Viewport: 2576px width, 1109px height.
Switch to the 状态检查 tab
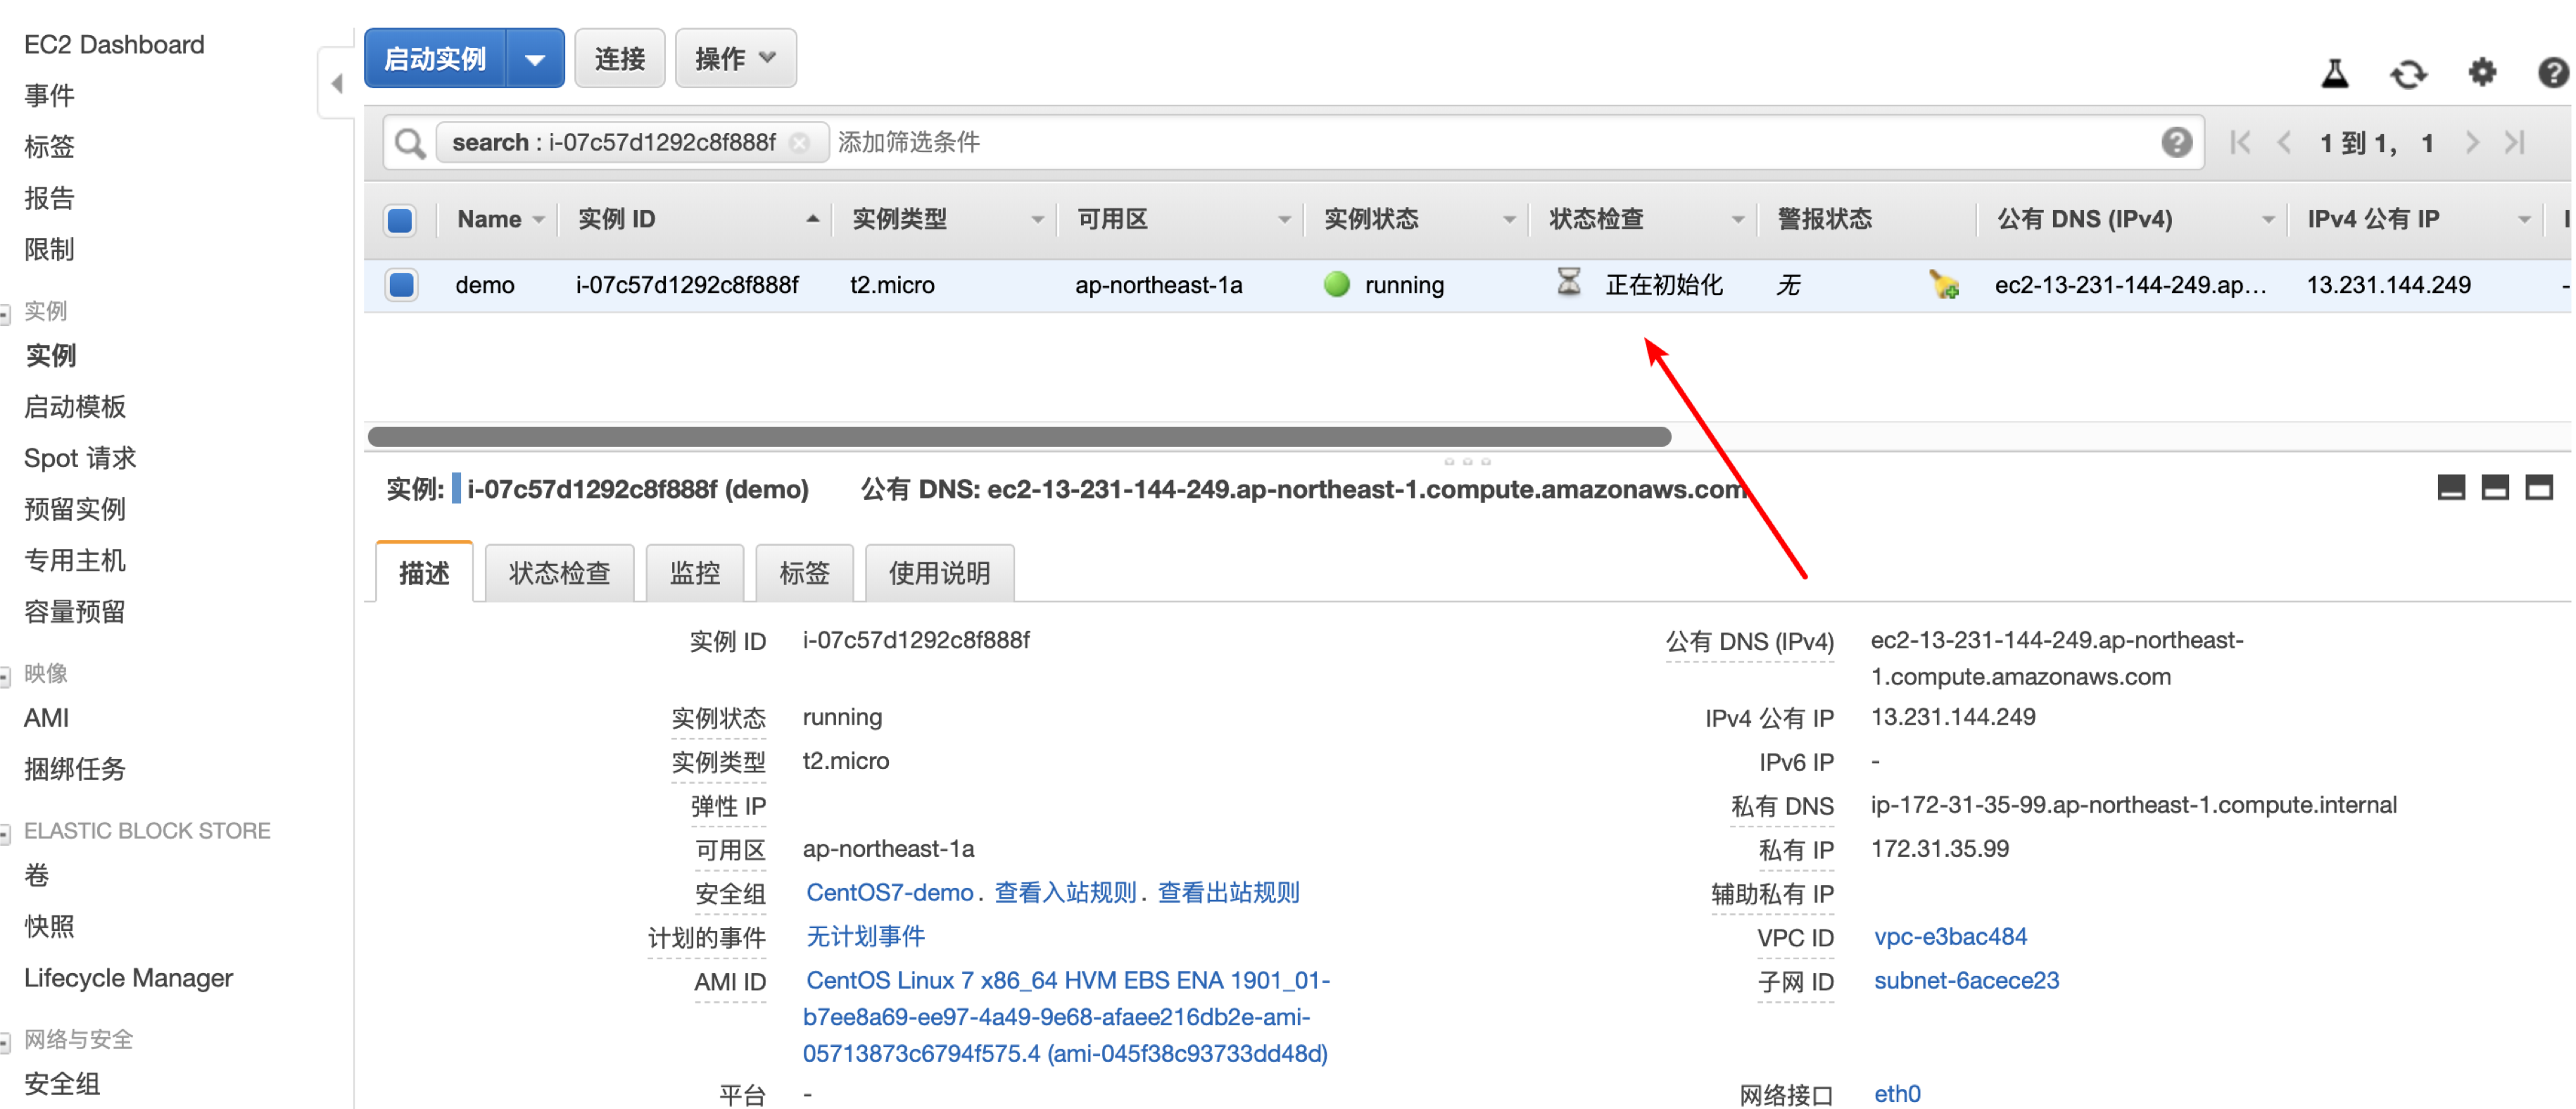click(x=558, y=572)
